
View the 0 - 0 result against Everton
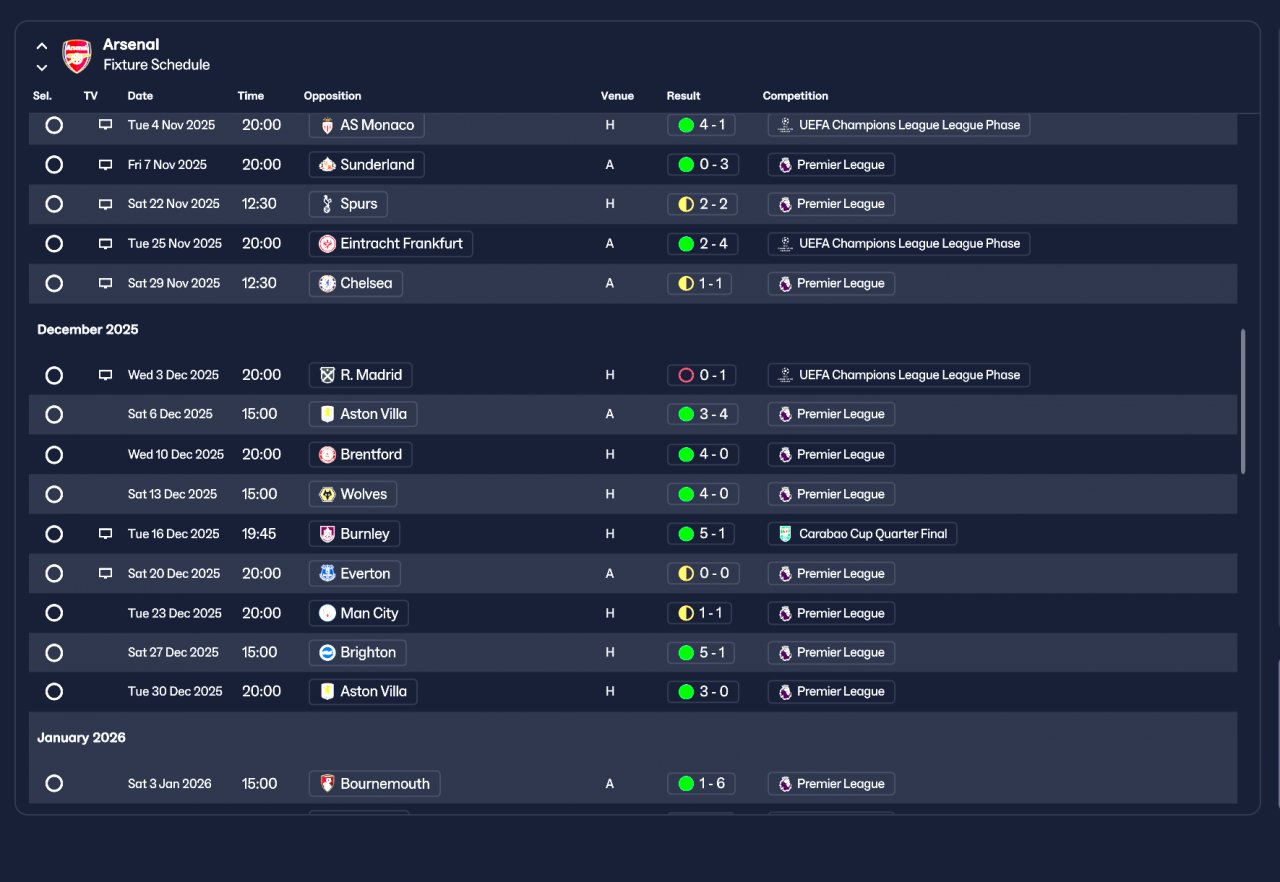pyautogui.click(x=702, y=574)
